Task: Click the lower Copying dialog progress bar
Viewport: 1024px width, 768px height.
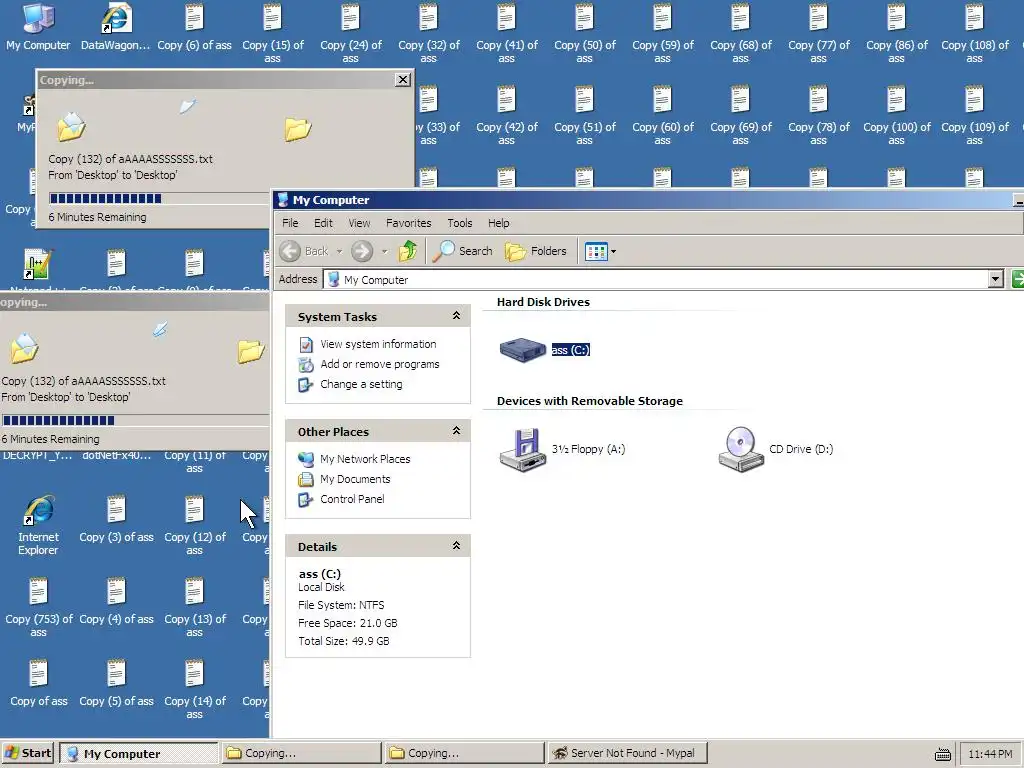Action: point(135,421)
